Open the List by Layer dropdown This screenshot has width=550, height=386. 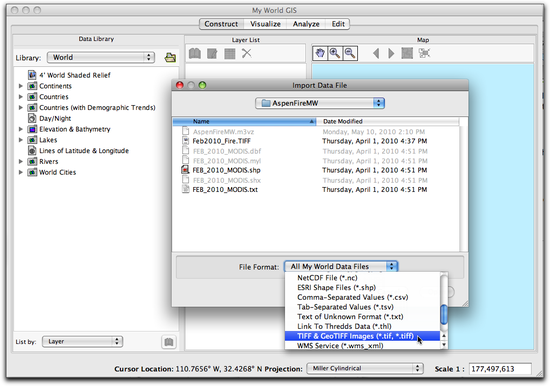click(x=82, y=341)
